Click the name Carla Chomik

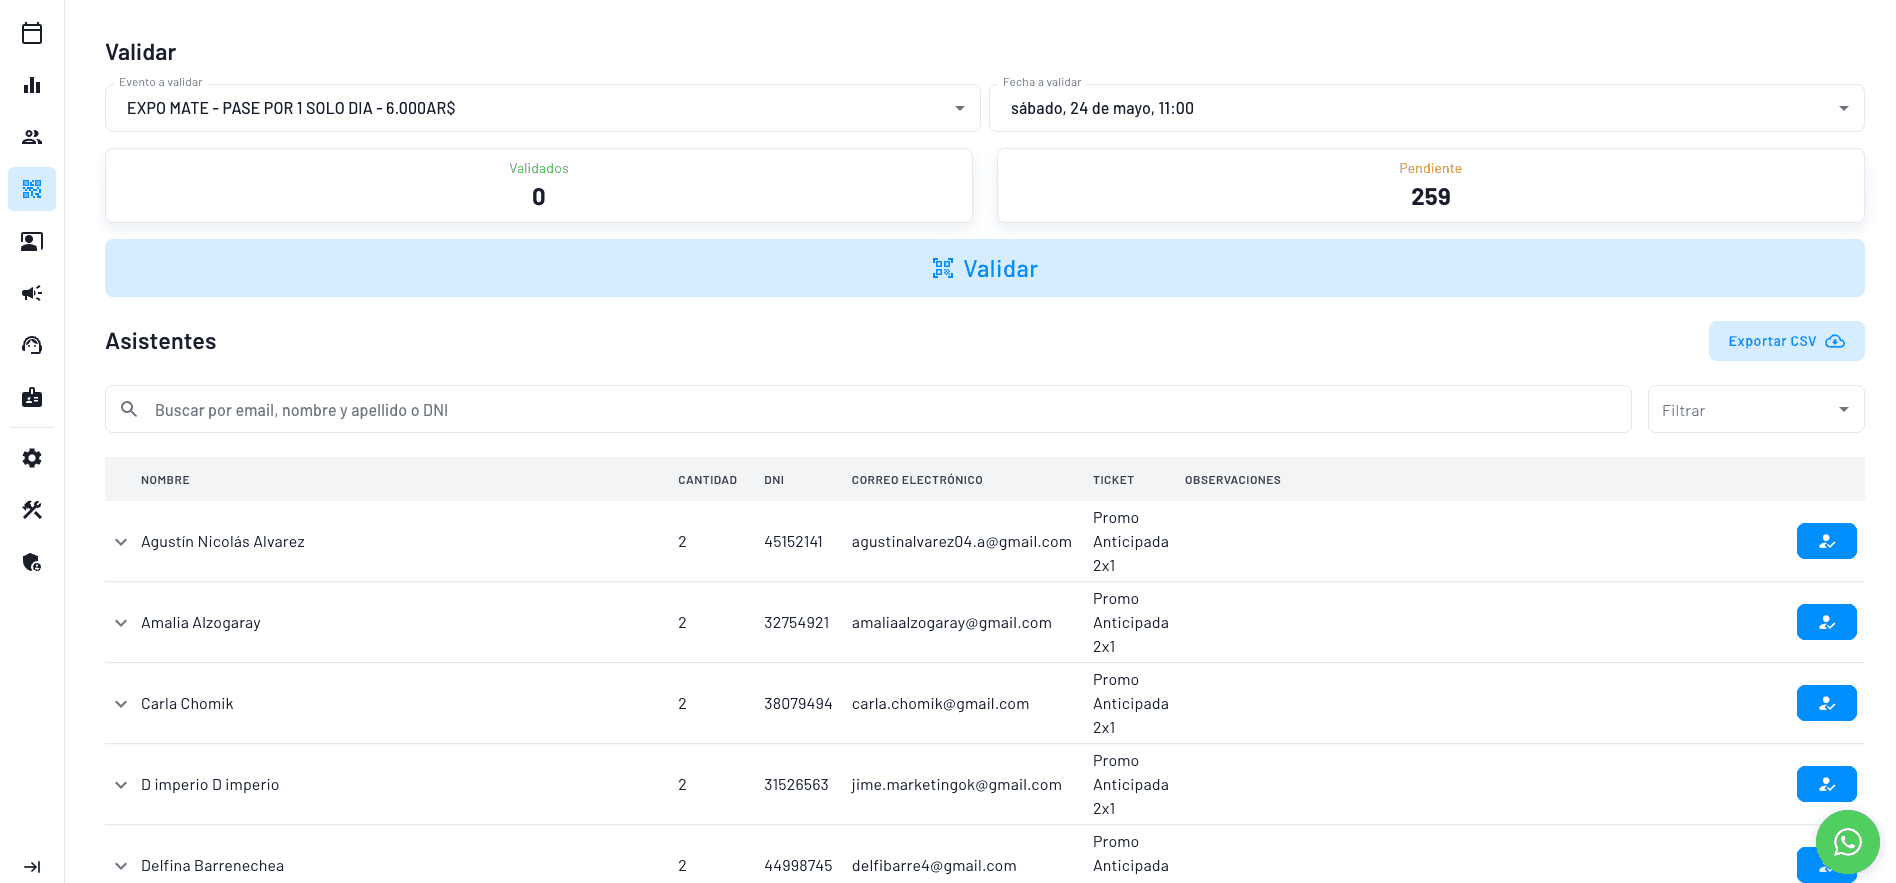(x=187, y=704)
